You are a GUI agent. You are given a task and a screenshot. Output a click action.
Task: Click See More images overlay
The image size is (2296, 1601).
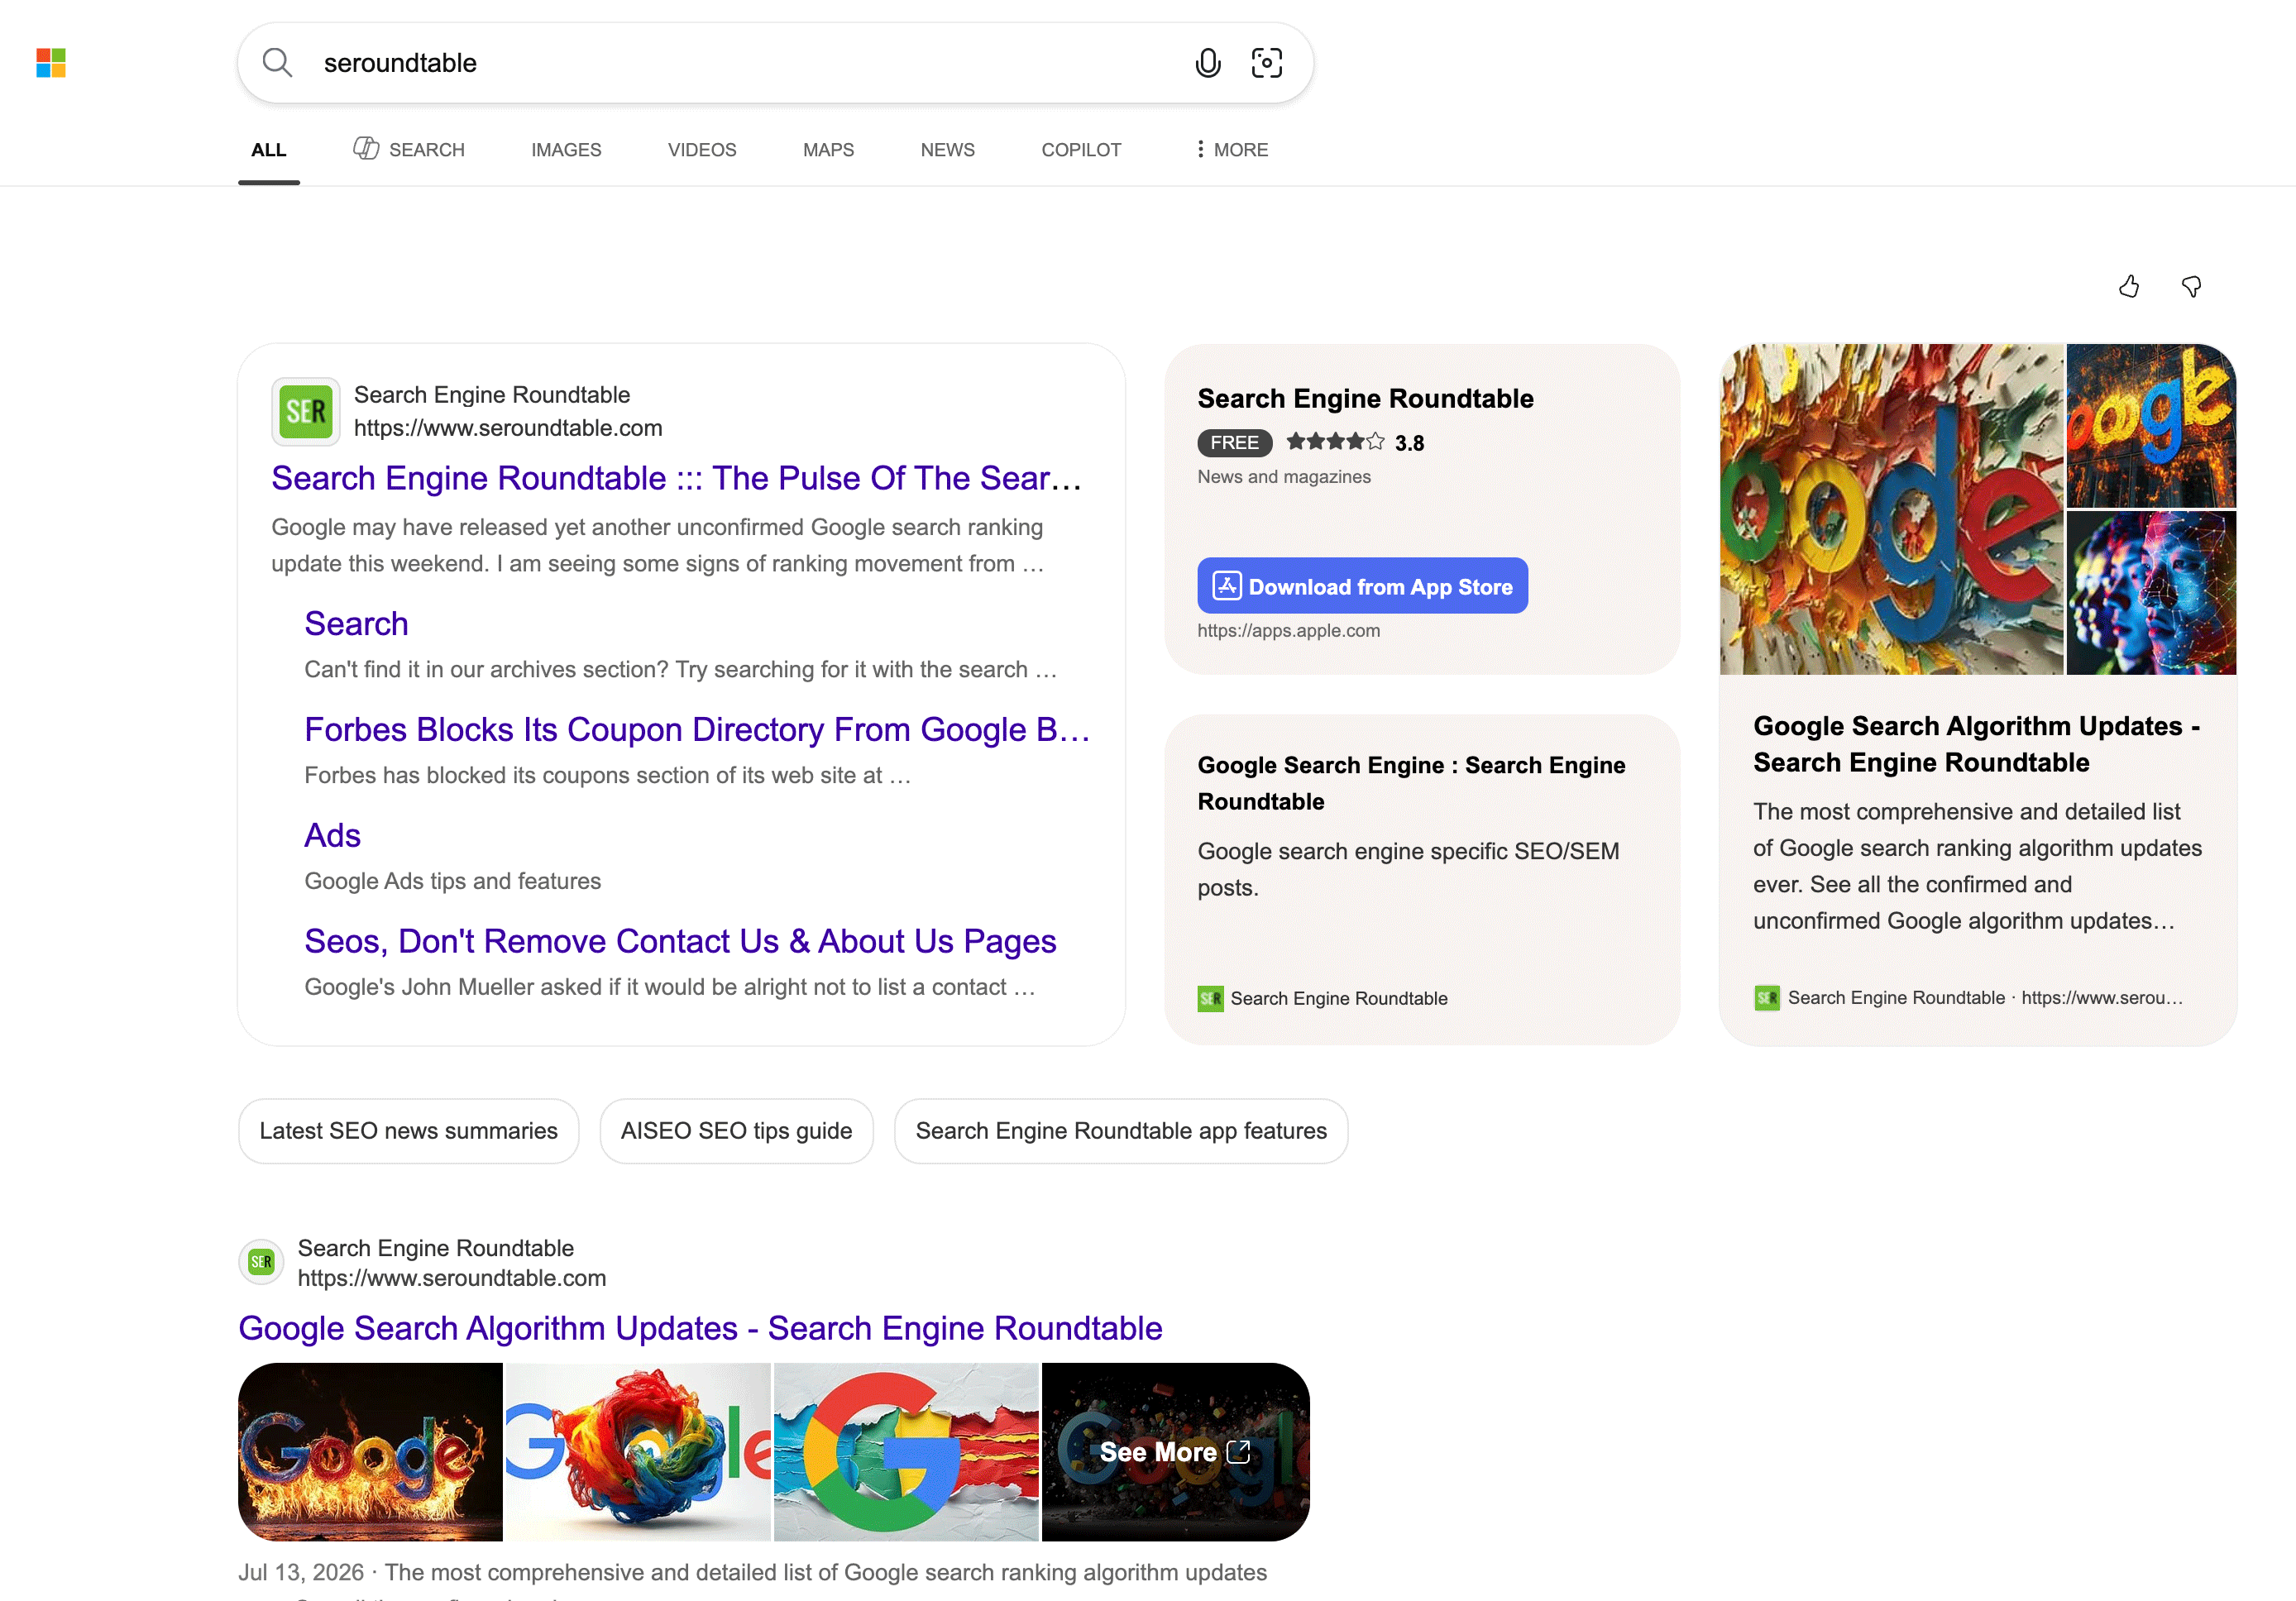1175,1452
